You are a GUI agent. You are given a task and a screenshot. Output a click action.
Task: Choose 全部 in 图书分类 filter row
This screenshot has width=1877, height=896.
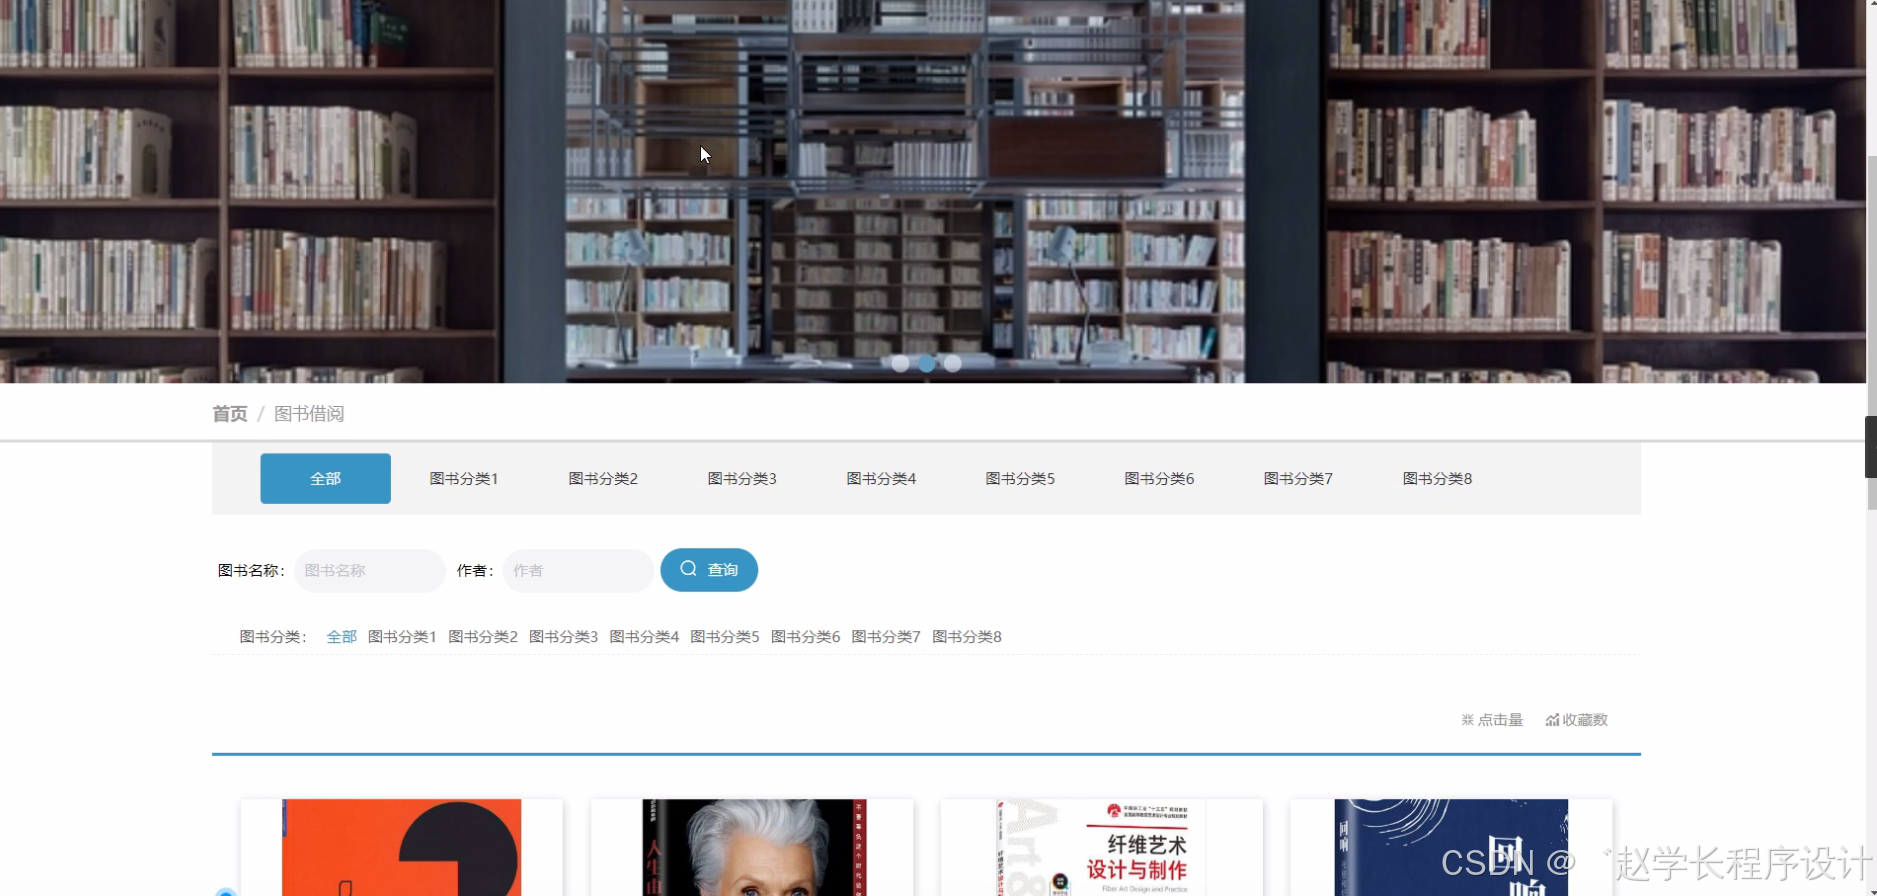(342, 636)
